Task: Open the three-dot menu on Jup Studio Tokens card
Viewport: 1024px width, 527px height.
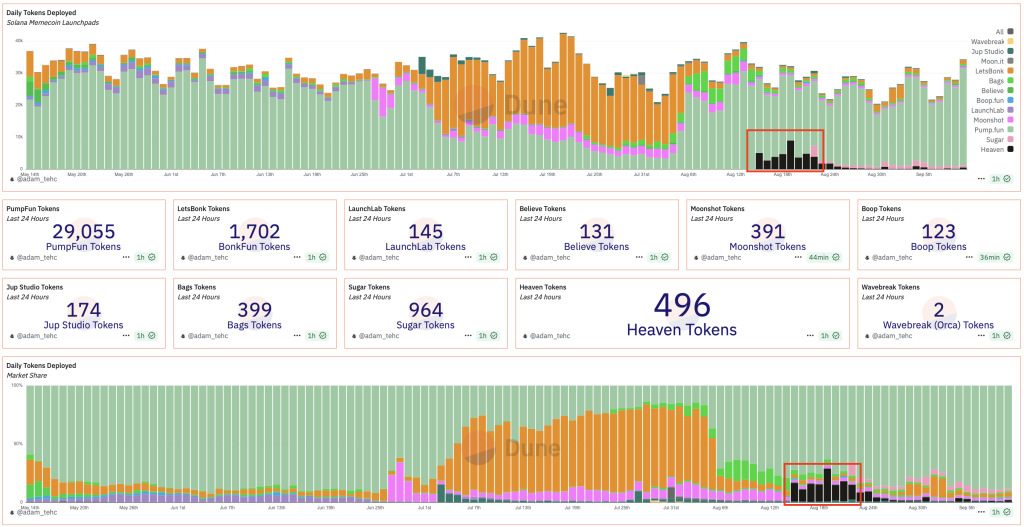Action: pyautogui.click(x=125, y=336)
